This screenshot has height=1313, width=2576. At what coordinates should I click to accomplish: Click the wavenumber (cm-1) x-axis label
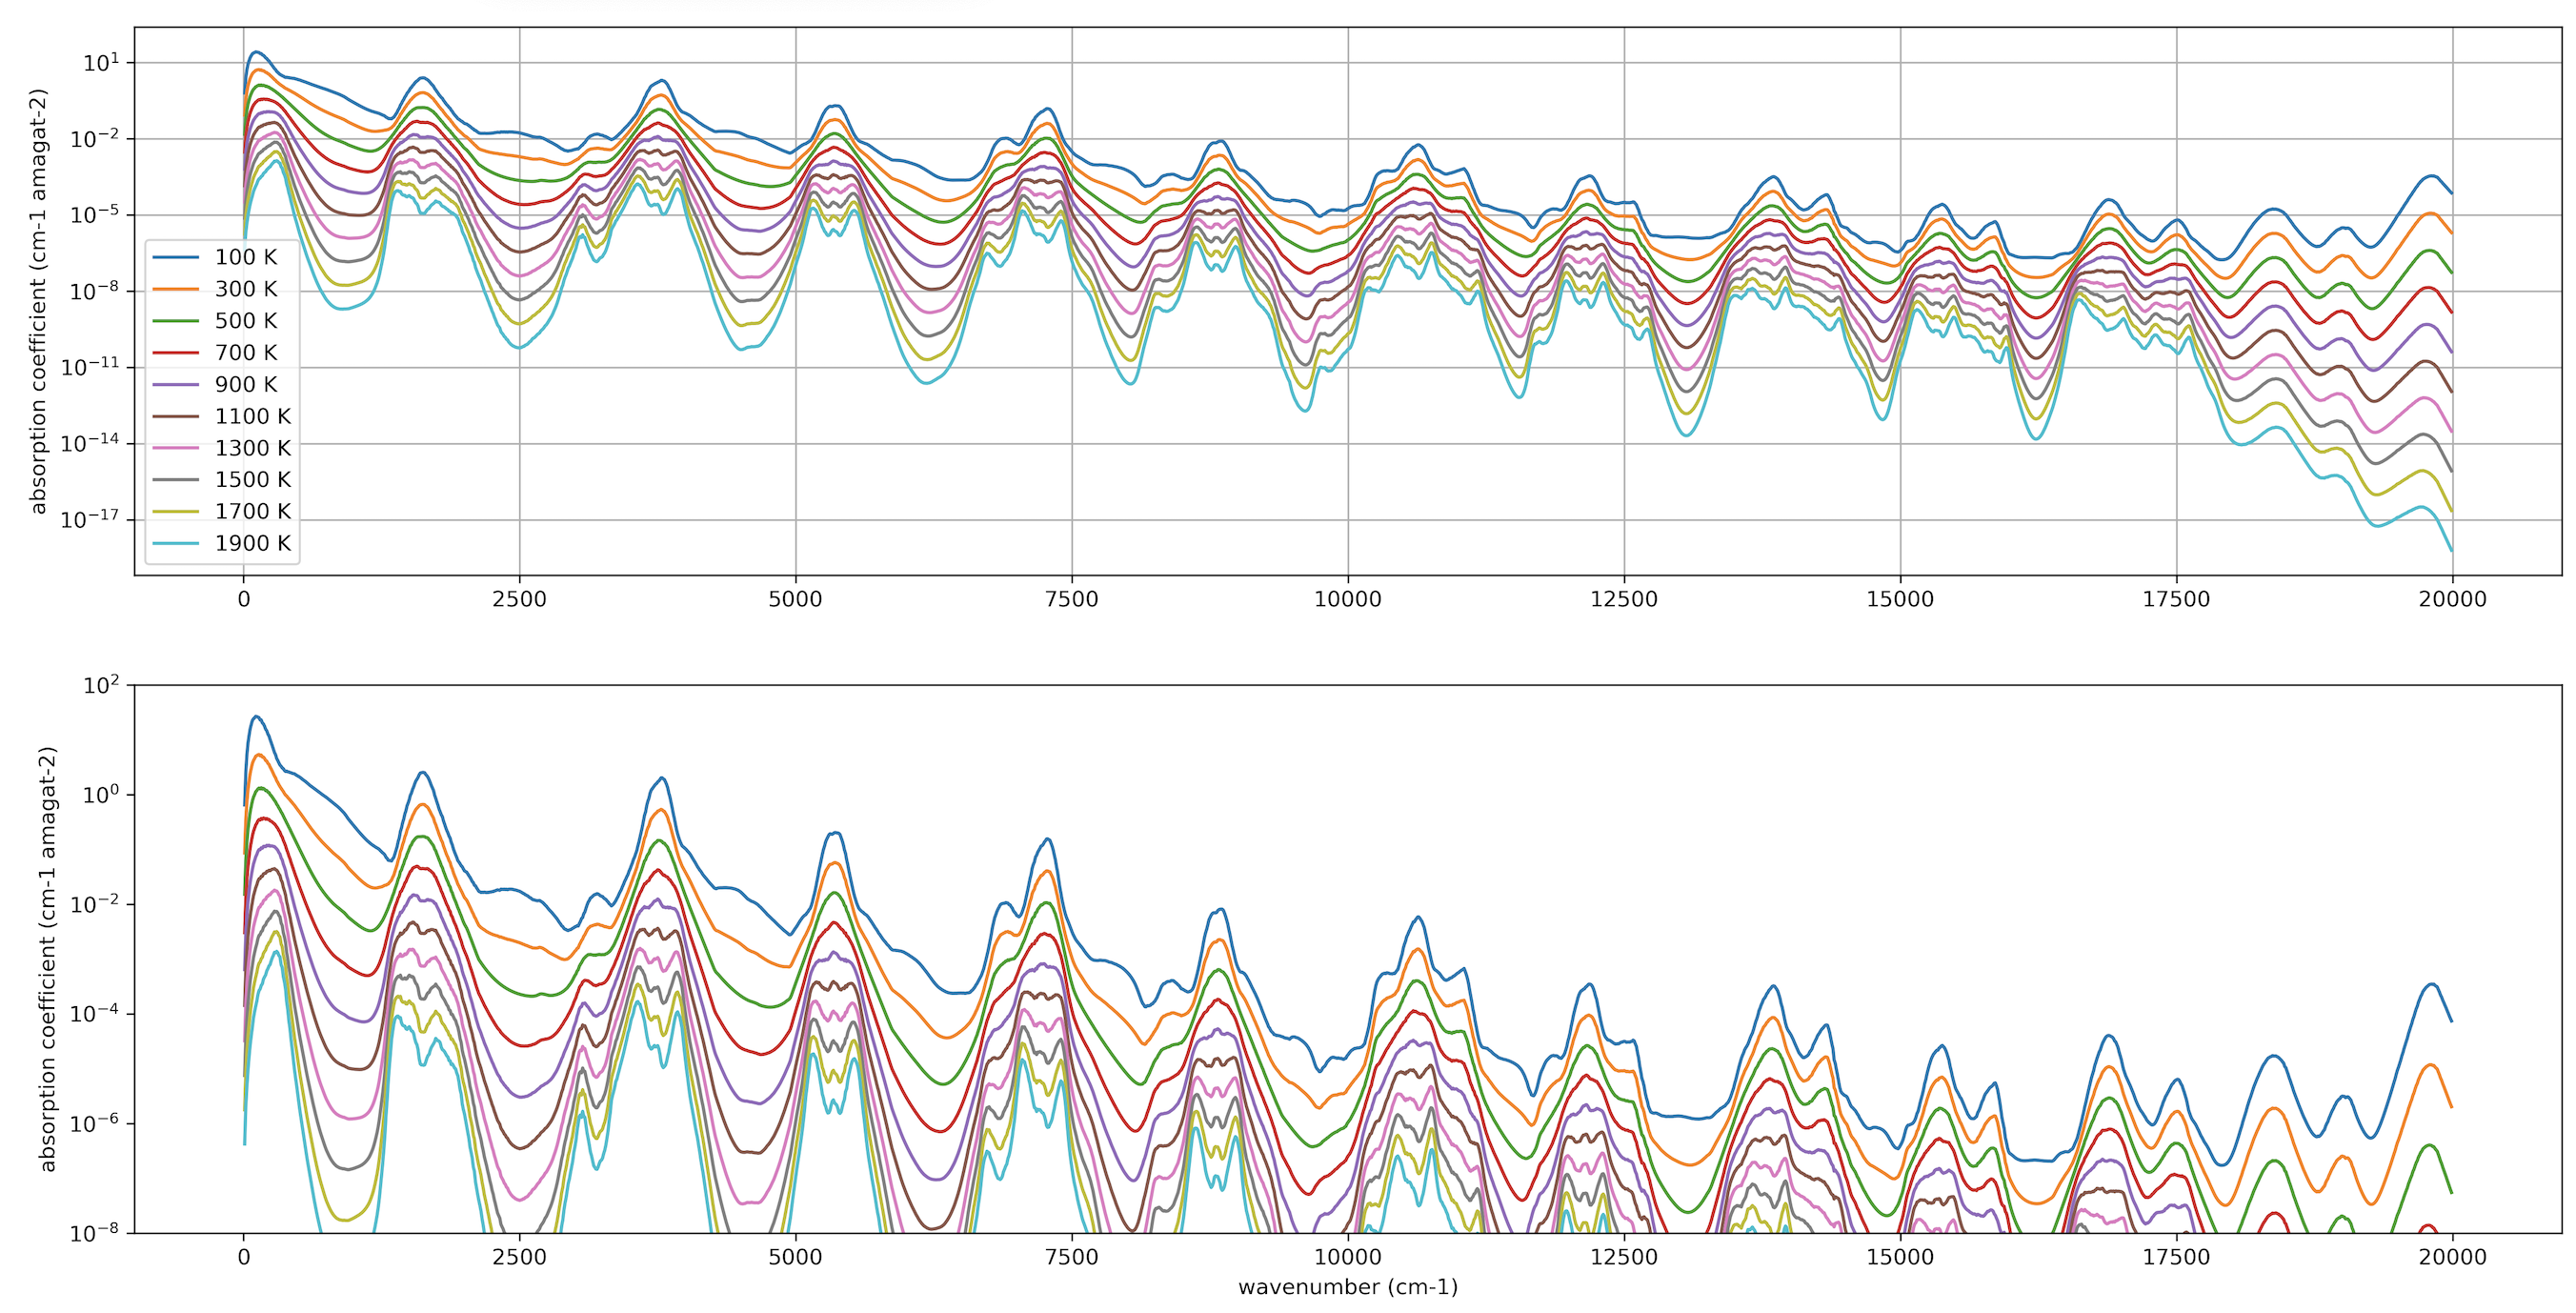(x=1348, y=1288)
